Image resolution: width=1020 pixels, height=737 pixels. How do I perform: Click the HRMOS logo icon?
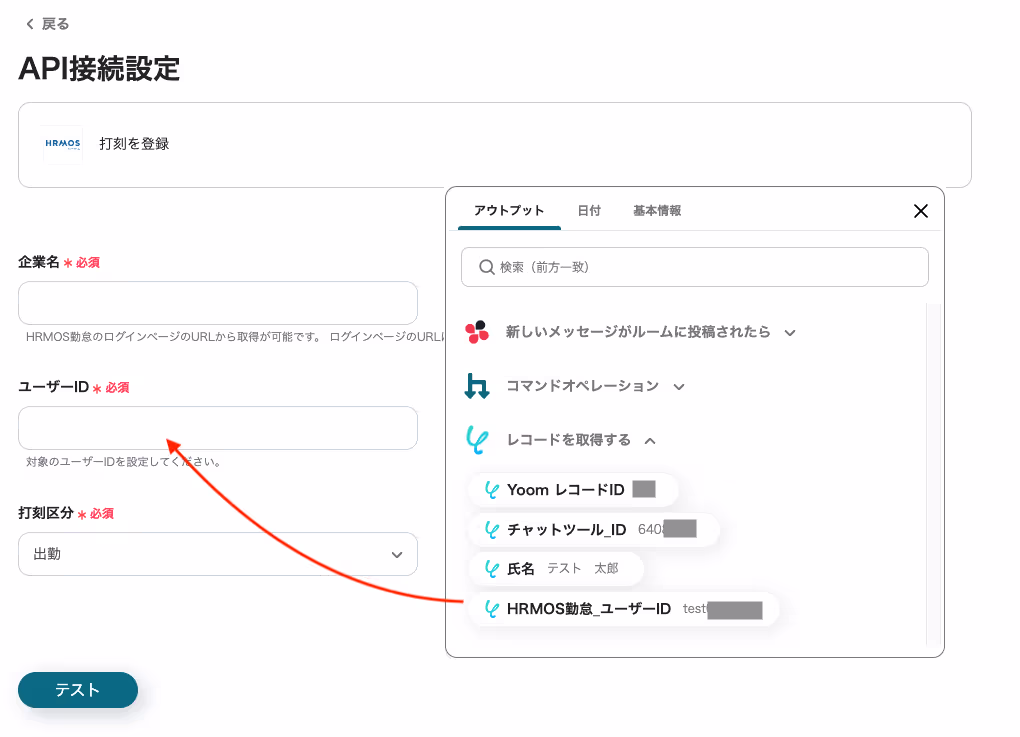point(62,144)
